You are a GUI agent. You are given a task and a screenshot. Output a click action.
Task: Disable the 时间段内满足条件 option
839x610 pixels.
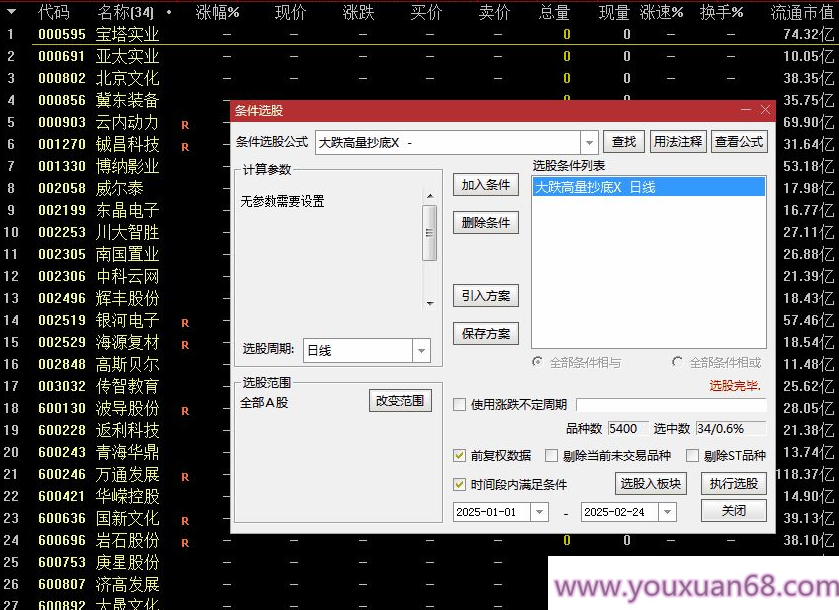460,483
